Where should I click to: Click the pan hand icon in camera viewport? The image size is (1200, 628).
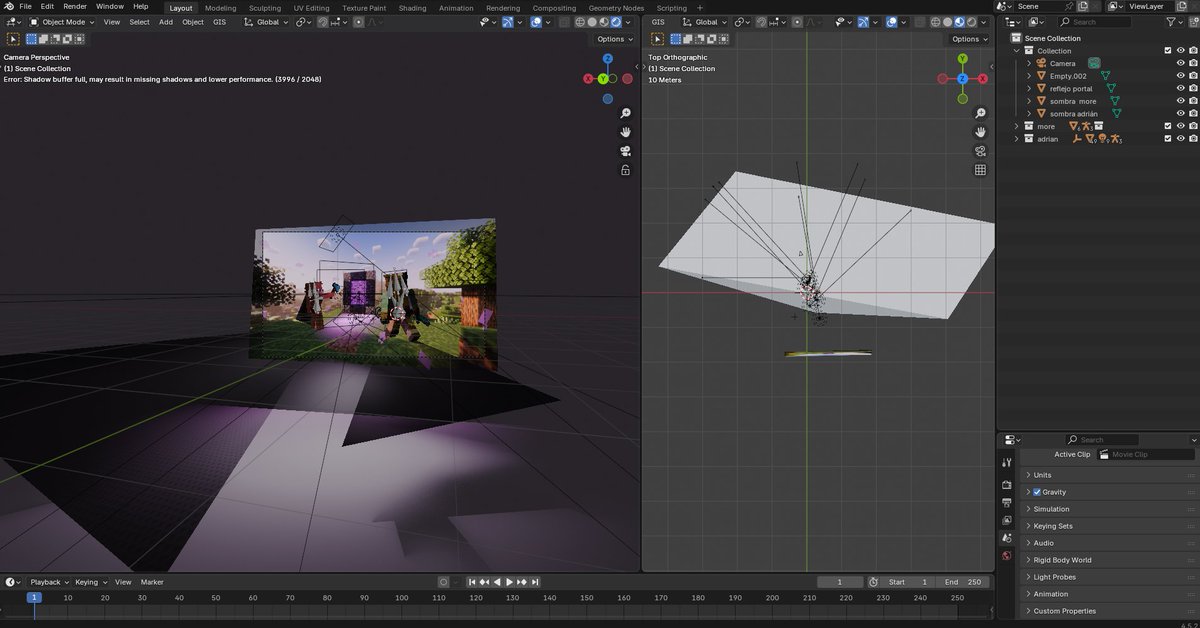point(626,132)
